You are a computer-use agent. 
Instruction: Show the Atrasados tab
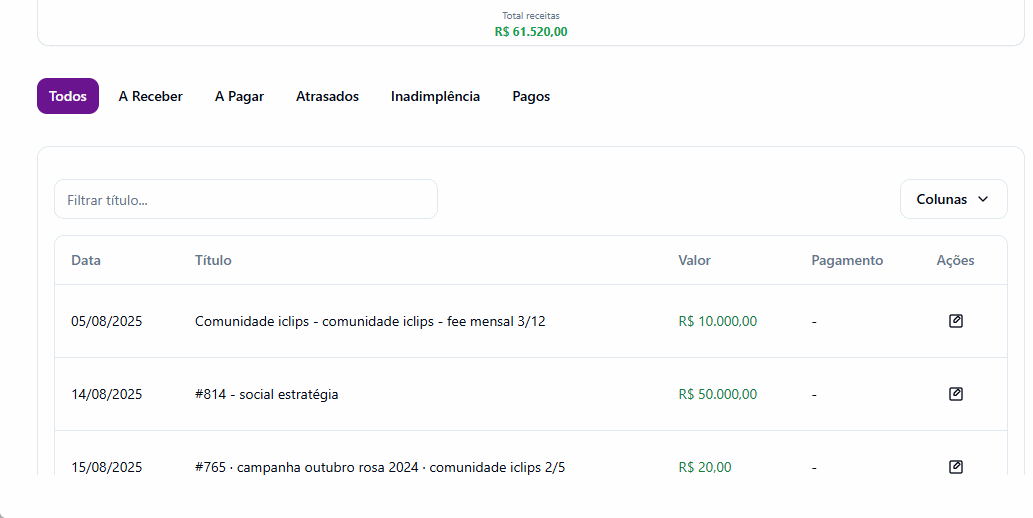click(x=327, y=96)
